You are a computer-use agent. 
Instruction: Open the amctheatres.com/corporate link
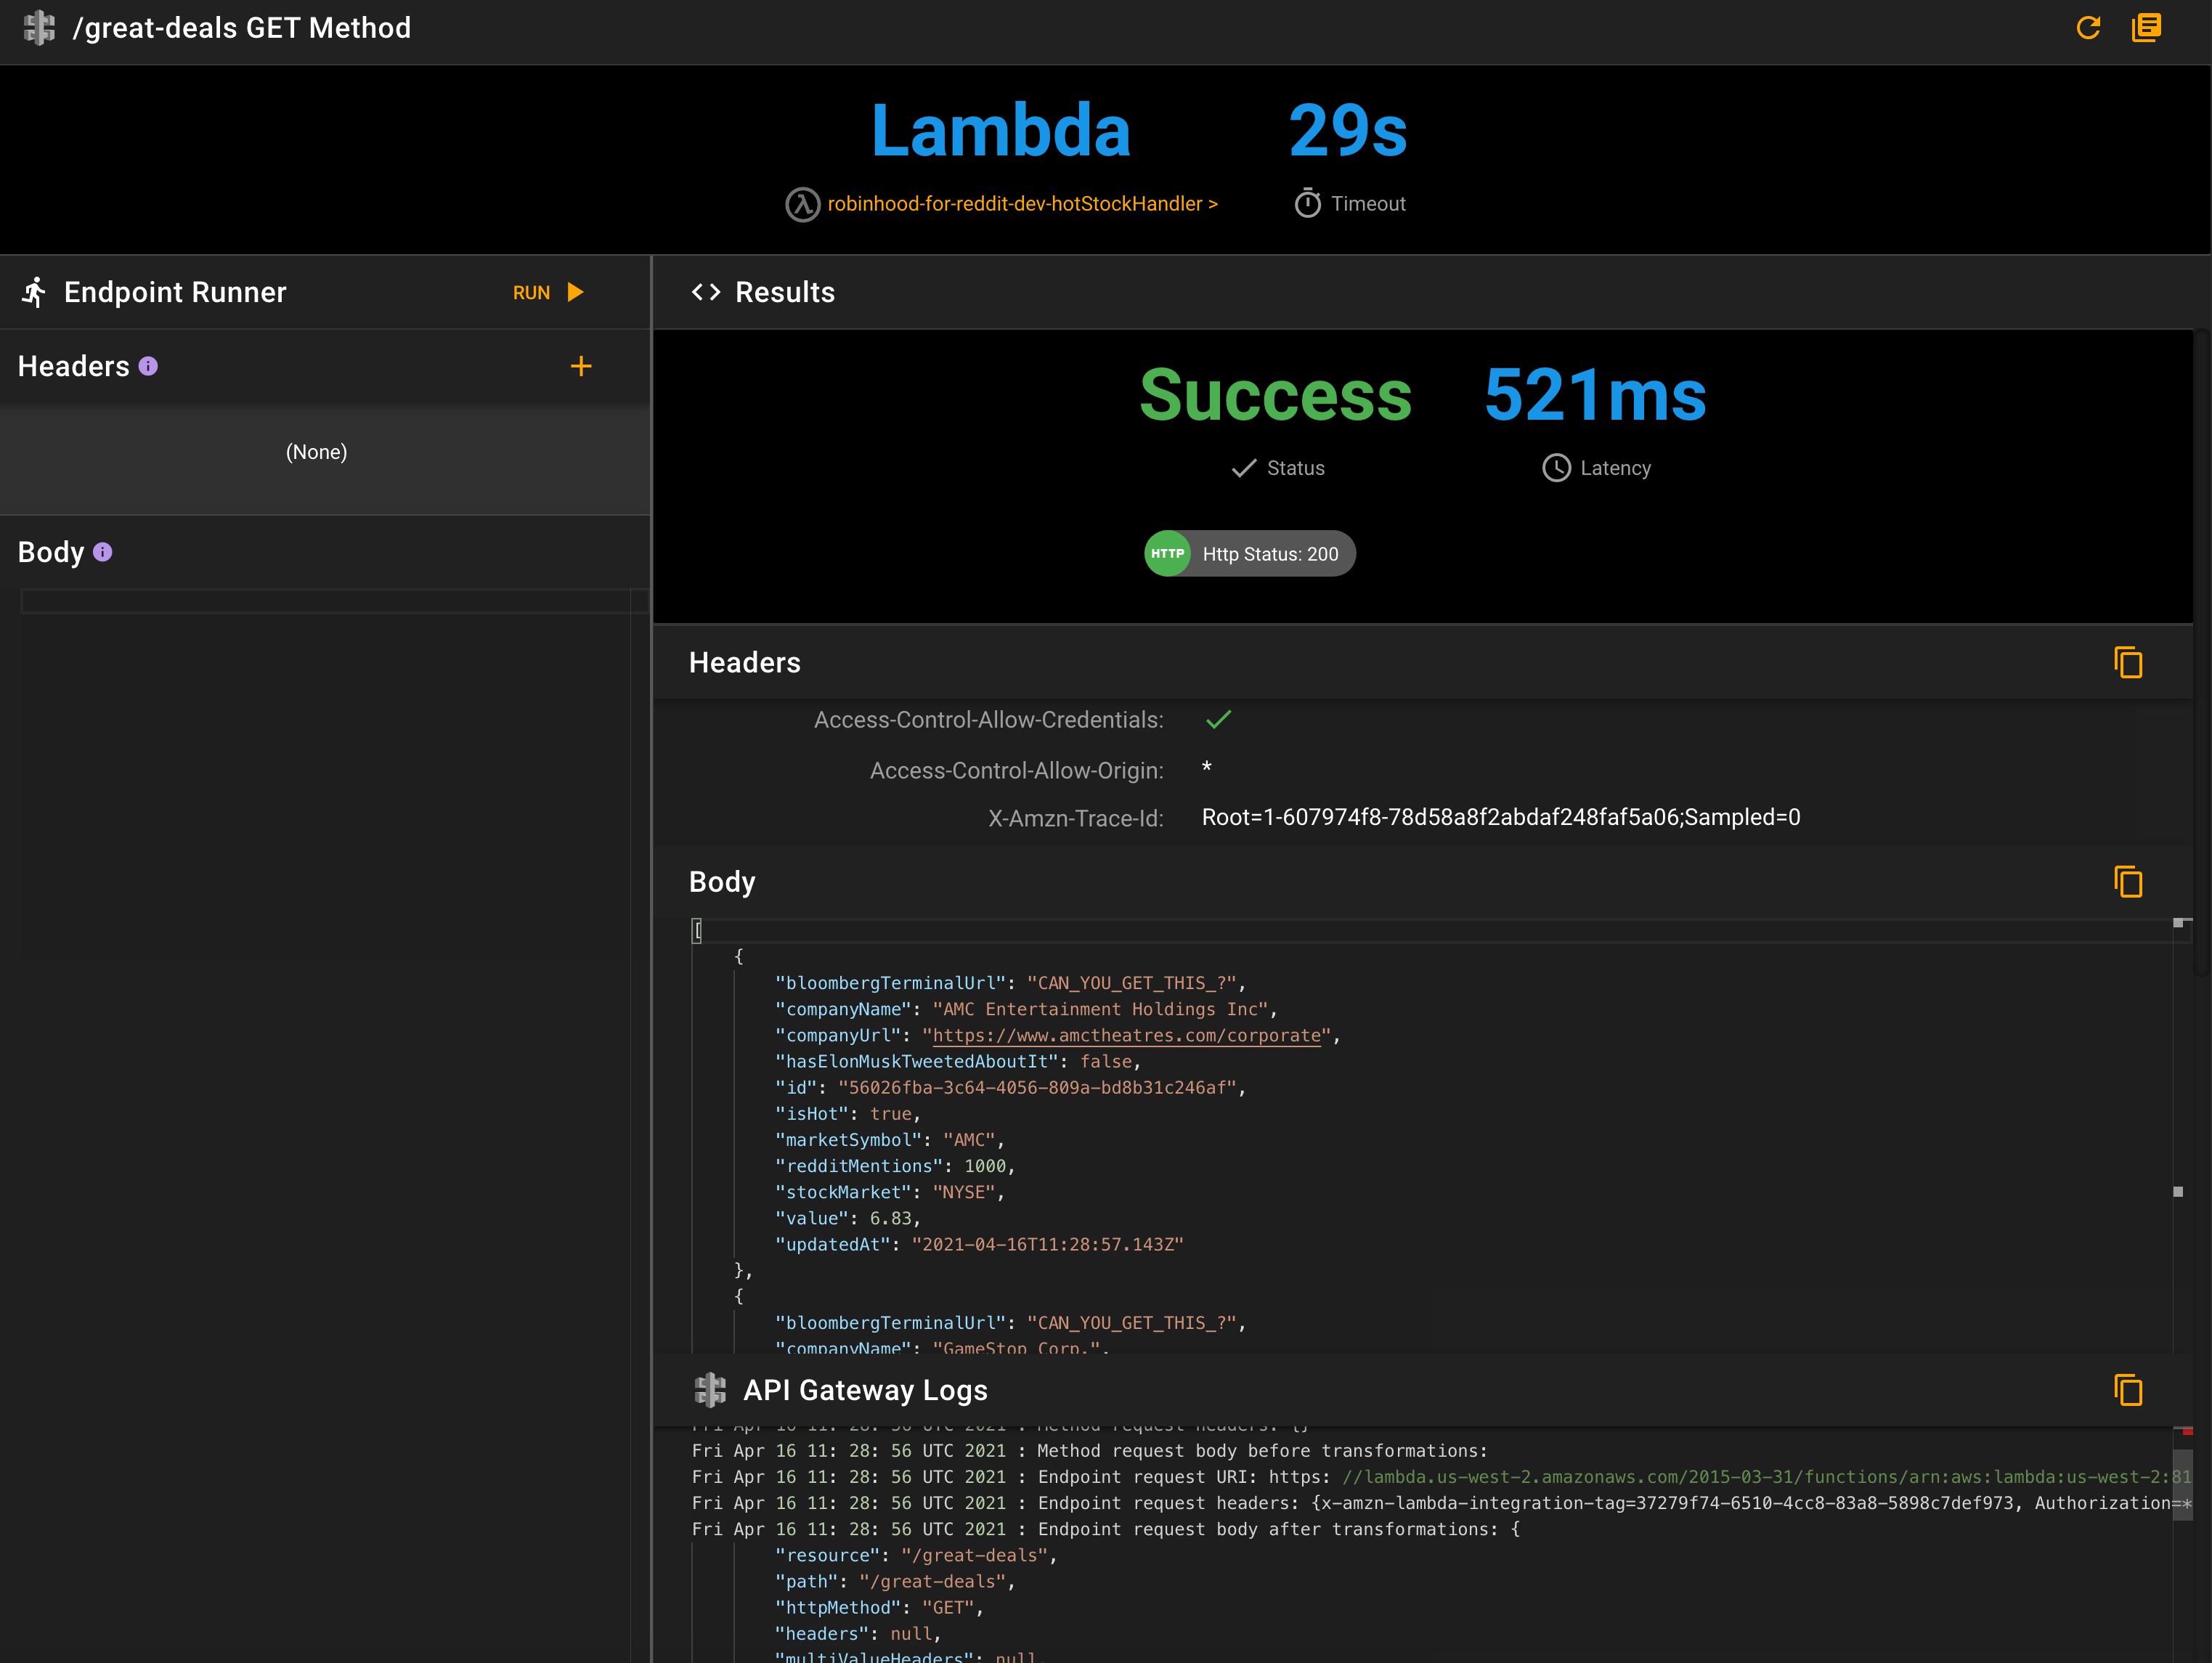pos(1126,1035)
